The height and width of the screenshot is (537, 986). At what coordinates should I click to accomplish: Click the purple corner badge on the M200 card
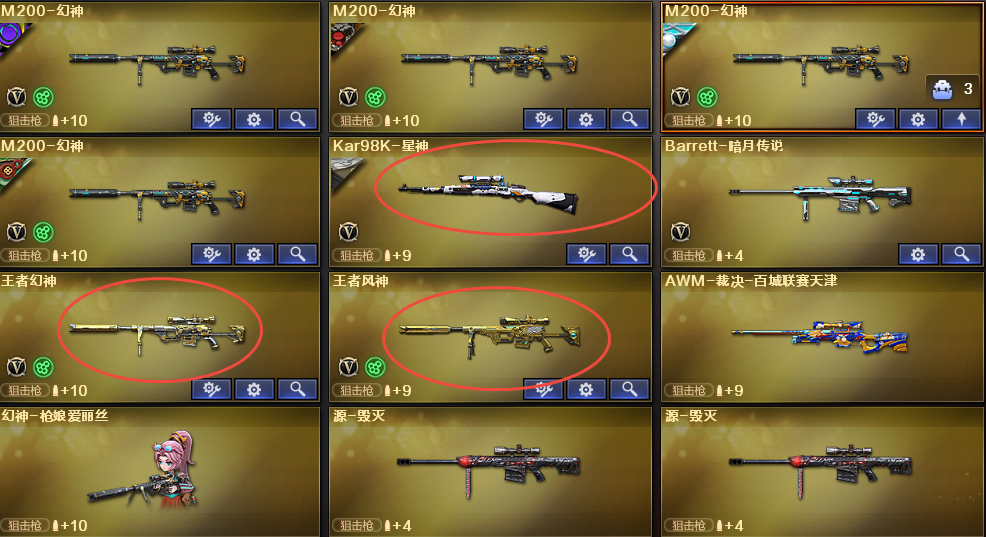click(13, 38)
